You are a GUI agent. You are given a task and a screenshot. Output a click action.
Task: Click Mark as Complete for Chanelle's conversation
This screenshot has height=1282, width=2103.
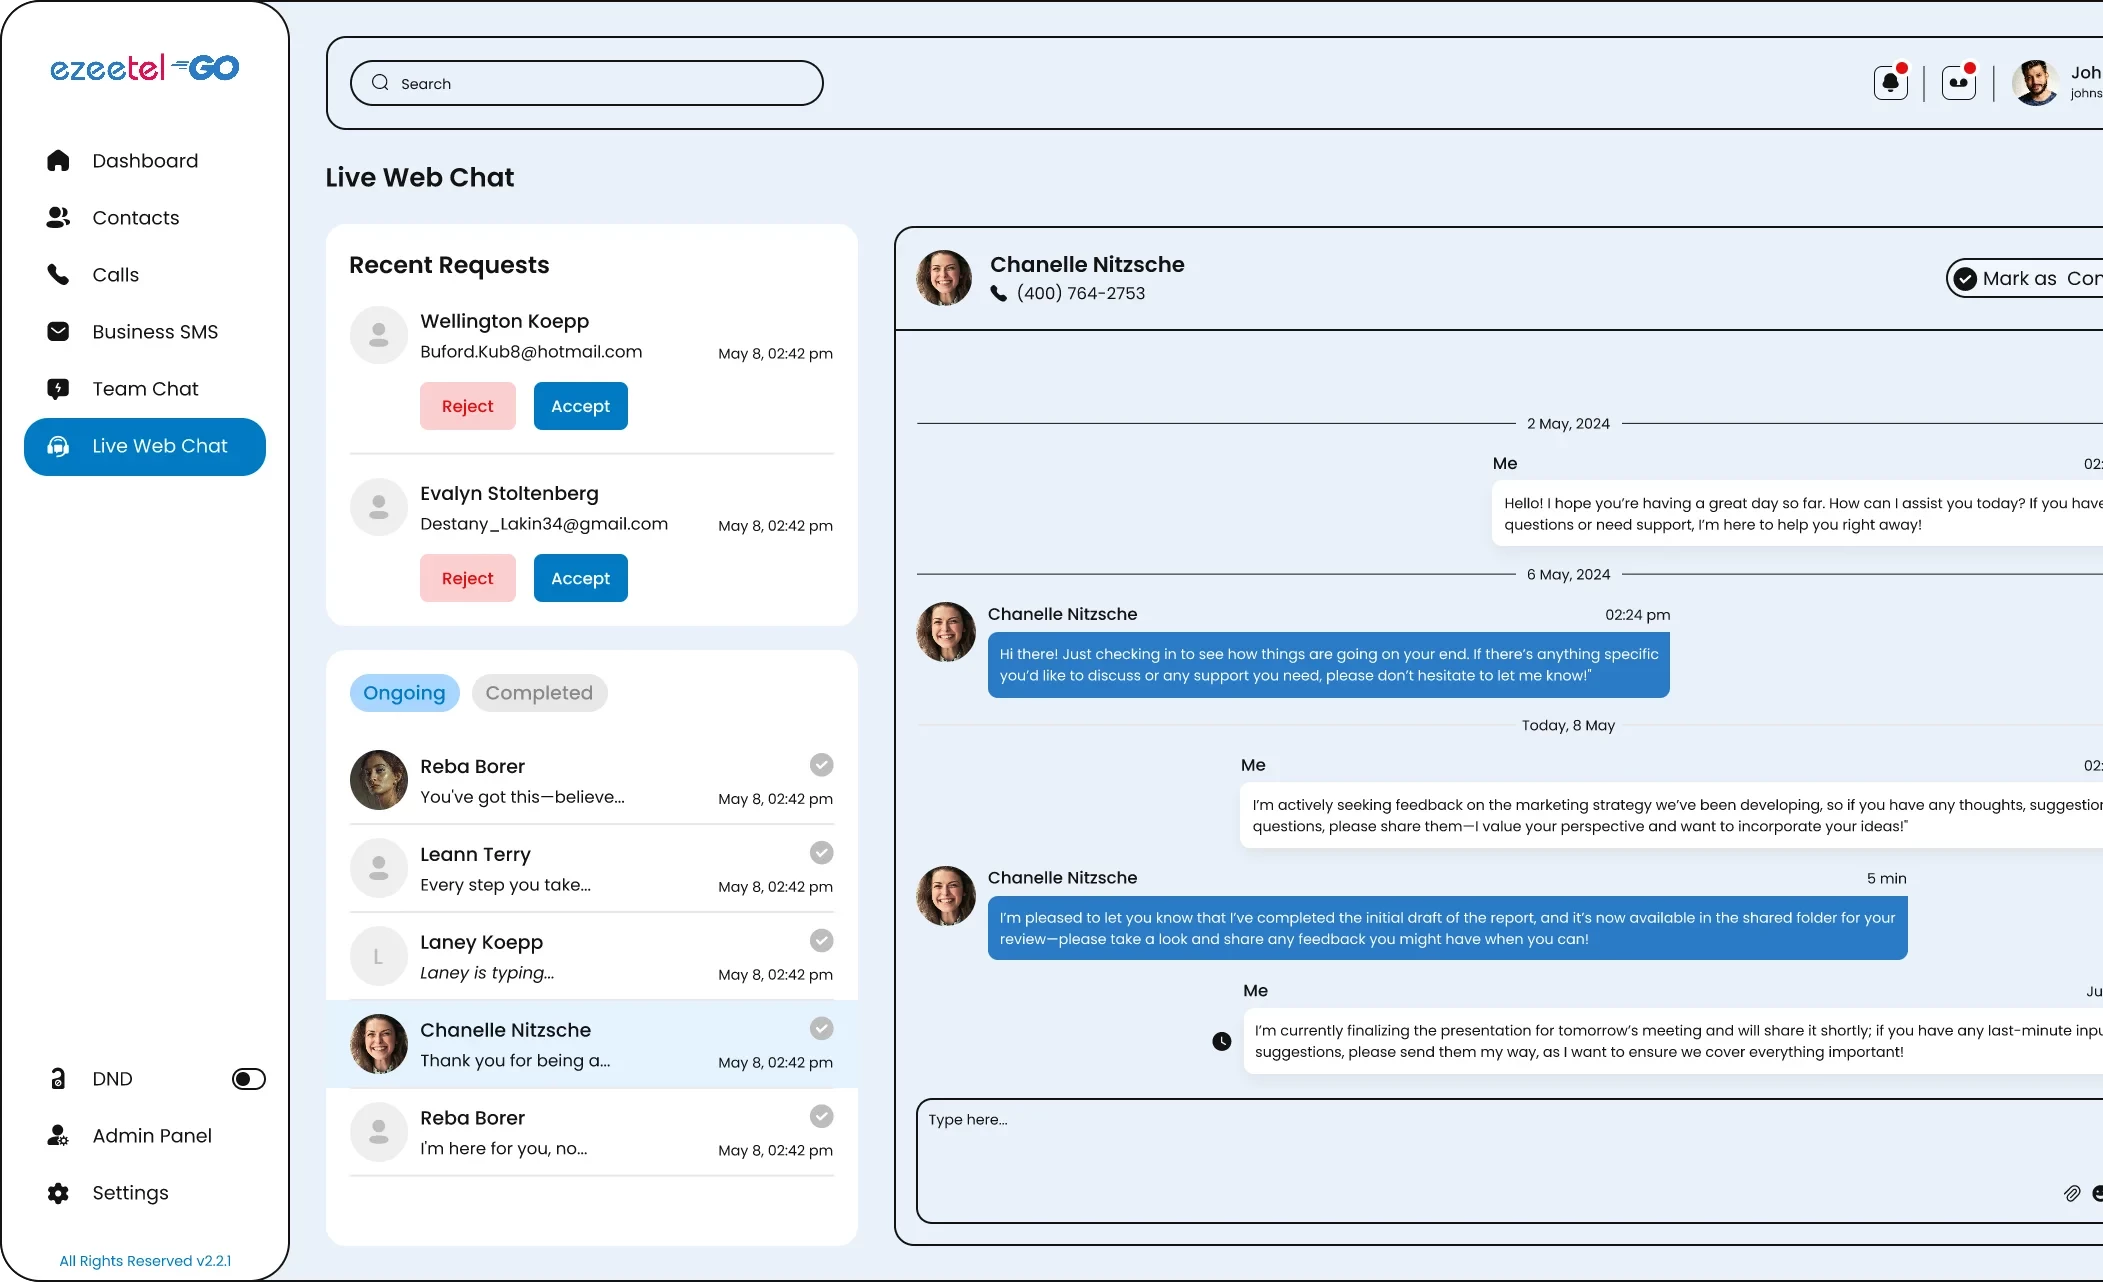(x=2030, y=278)
